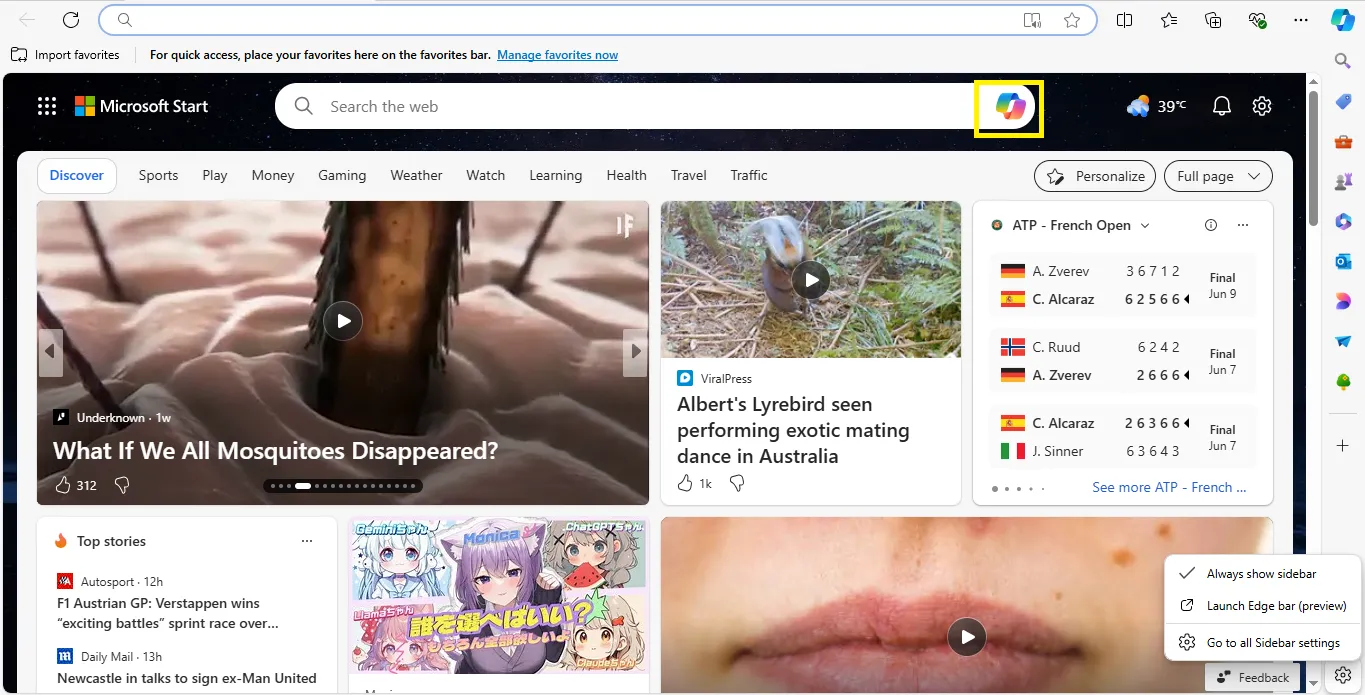
Task: Open the Microsoft Start app launcher grid
Action: coord(47,106)
